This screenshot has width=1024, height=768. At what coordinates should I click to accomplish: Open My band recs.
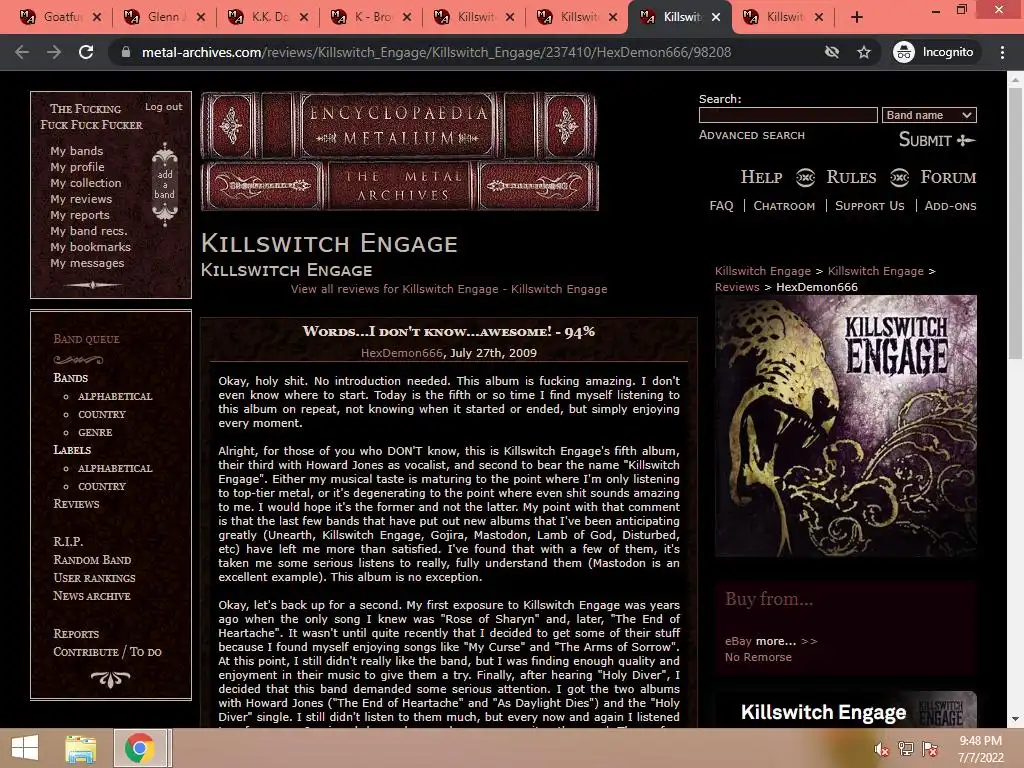click(89, 231)
